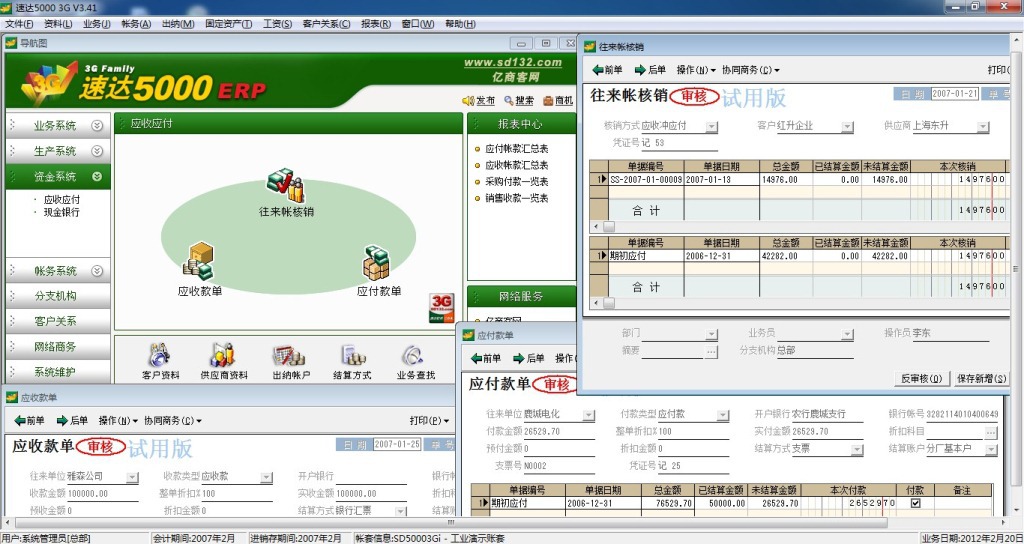The image size is (1024, 544).
Task: Open the 帮助(H) menu
Action: [460, 24]
